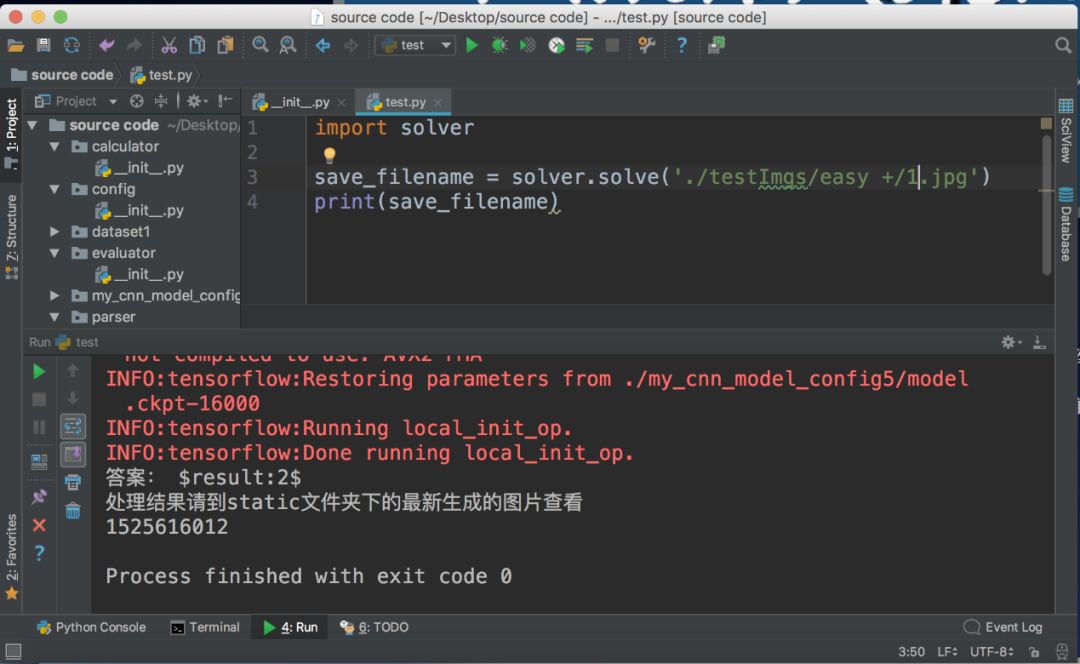Select __init__.py under calculator folder
Image resolution: width=1080 pixels, height=664 pixels.
pyautogui.click(x=140, y=168)
